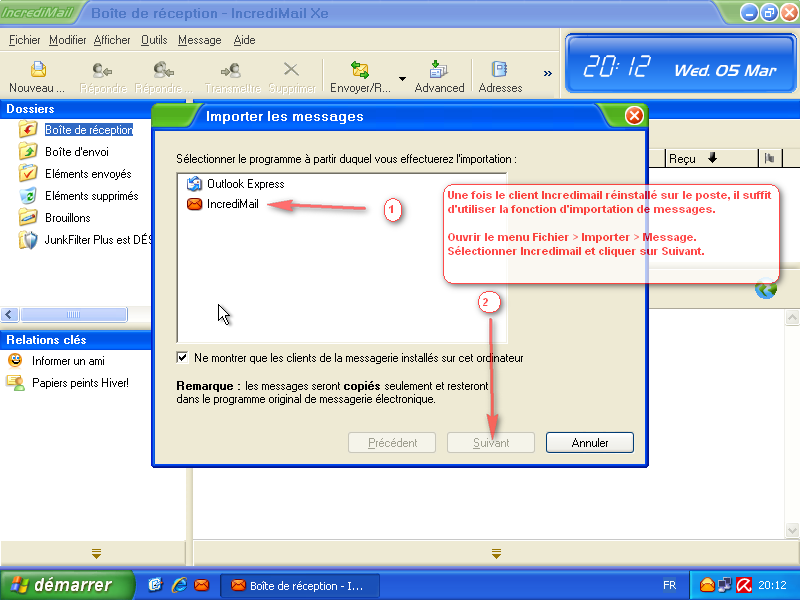Open the Advanced toolbar icon

(439, 69)
